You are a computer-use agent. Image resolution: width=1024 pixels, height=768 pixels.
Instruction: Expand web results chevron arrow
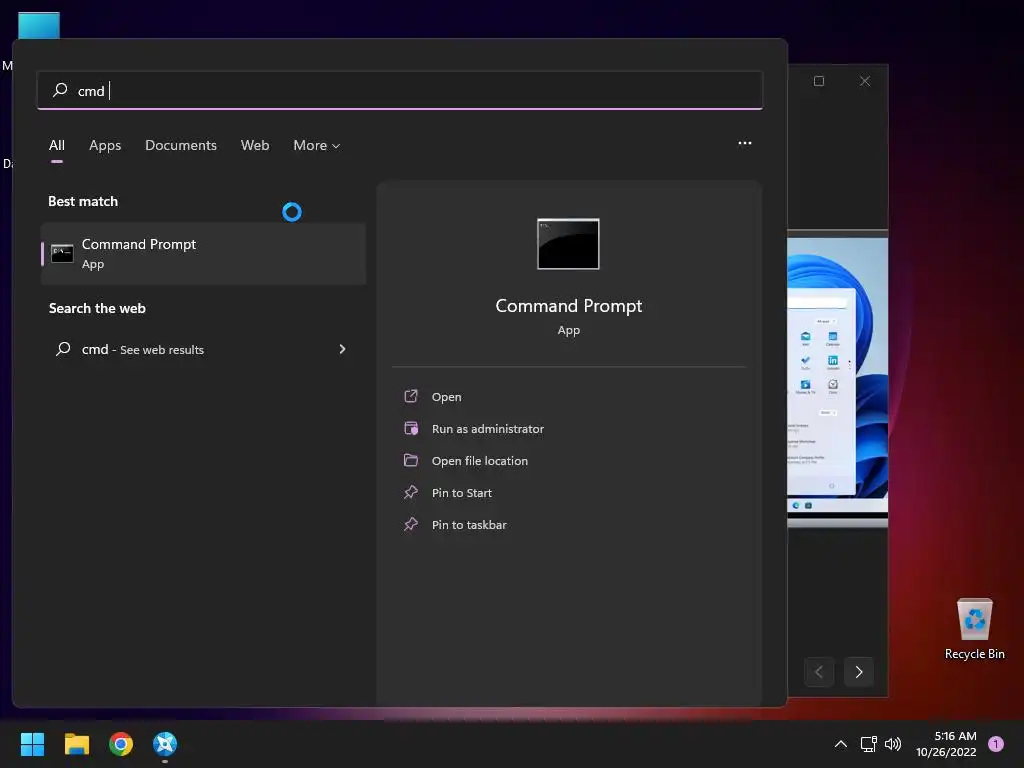pos(342,349)
